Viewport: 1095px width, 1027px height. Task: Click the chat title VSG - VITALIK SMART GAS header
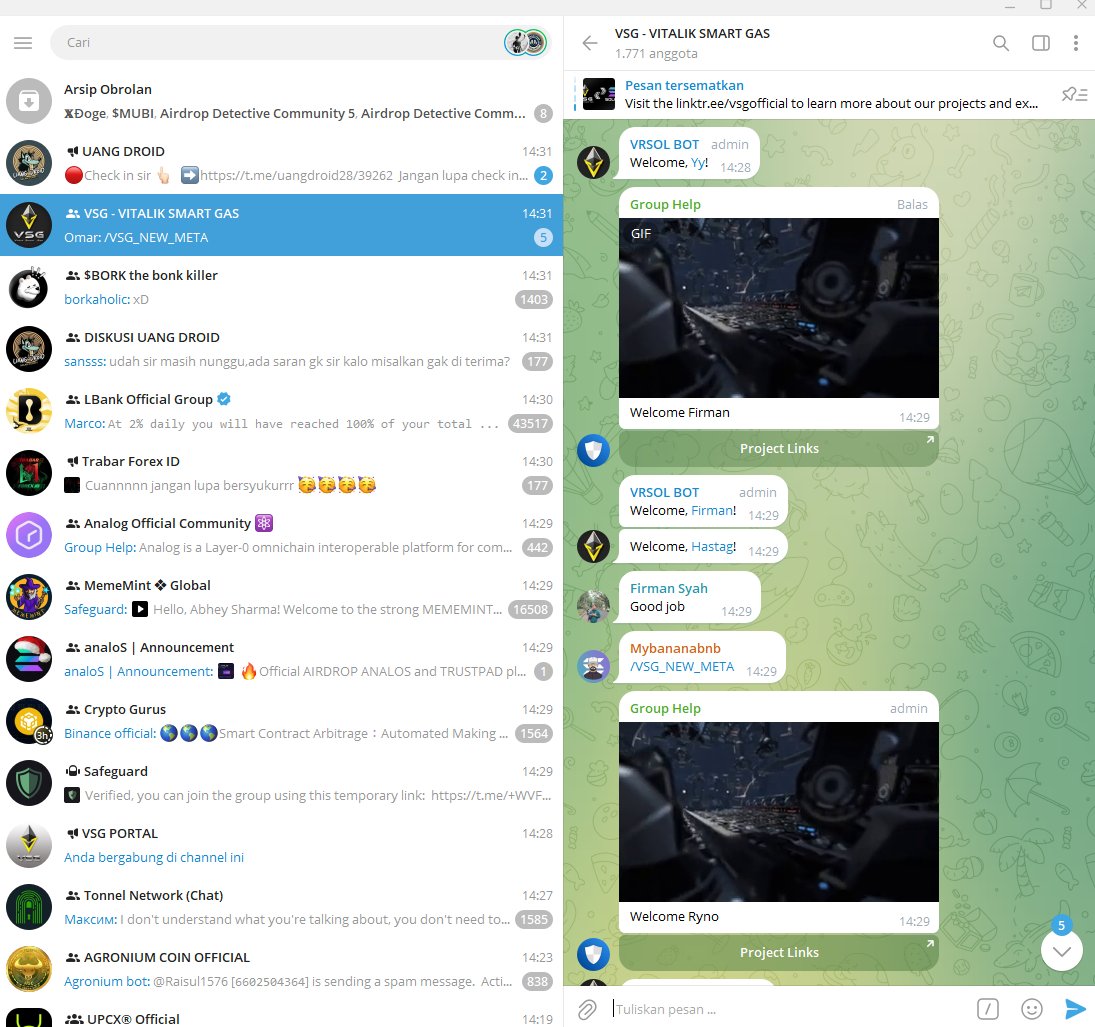click(x=692, y=34)
